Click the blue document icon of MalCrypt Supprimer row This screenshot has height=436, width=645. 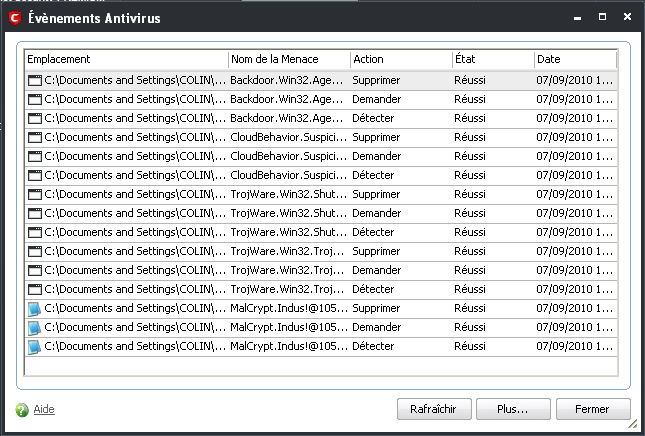coord(34,308)
